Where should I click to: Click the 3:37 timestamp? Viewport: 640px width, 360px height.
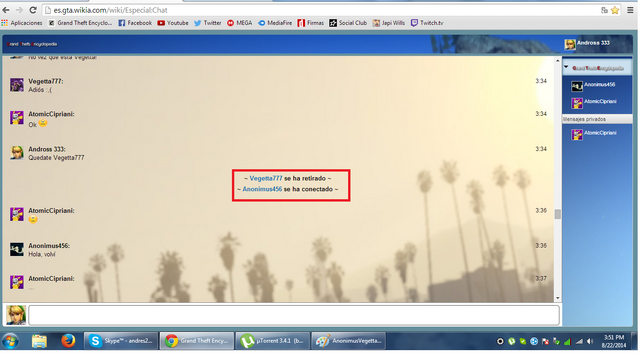click(541, 278)
